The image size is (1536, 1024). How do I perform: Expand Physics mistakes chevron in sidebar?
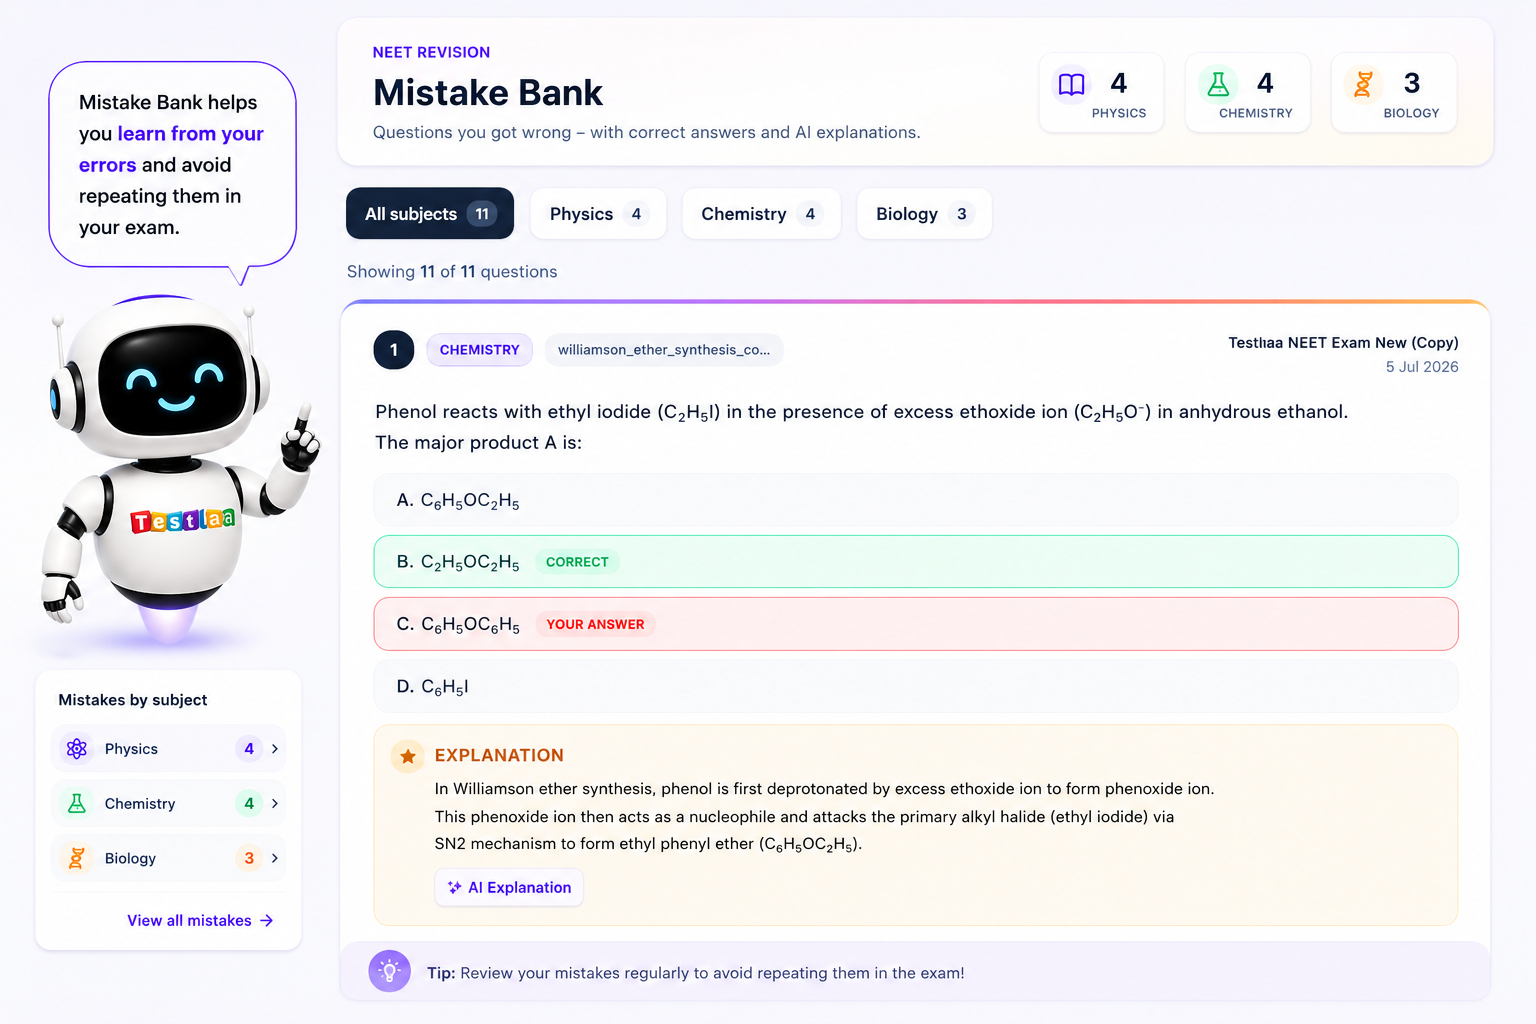tap(275, 749)
